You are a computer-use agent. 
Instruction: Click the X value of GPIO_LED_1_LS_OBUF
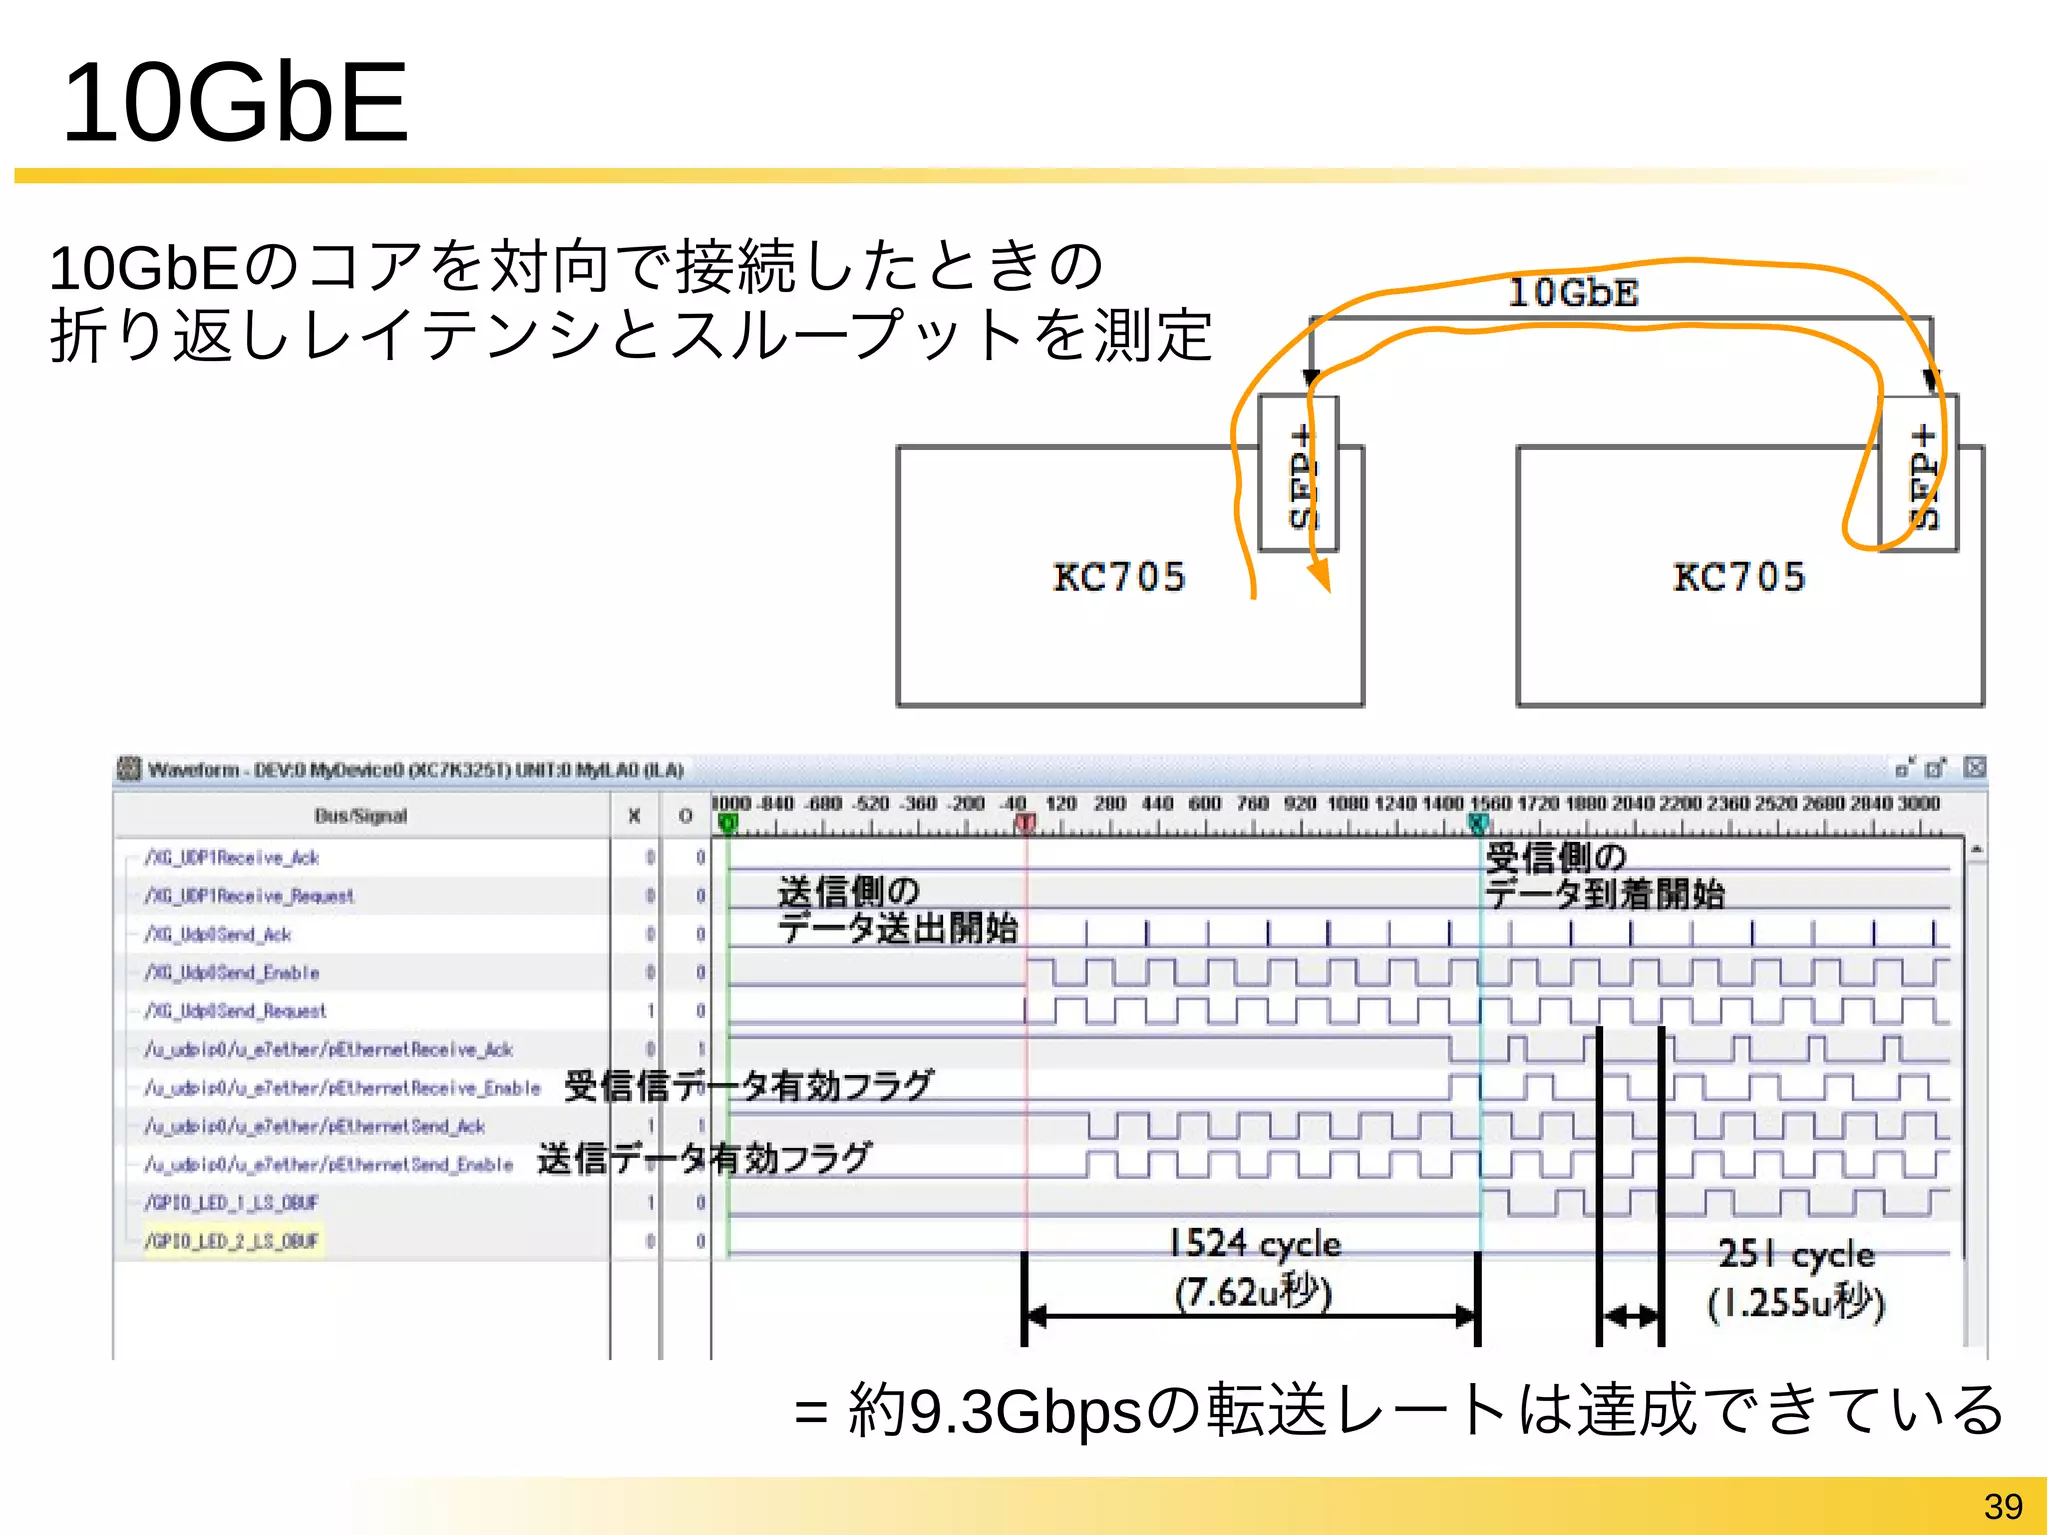[x=650, y=1202]
